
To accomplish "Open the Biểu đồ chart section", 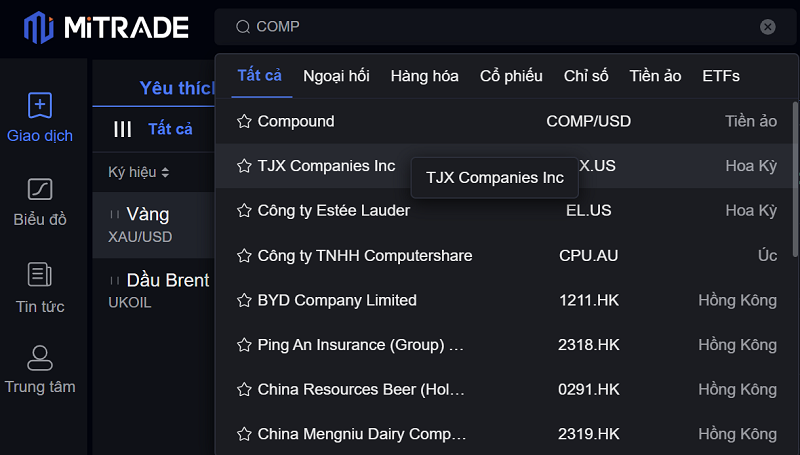I will pyautogui.click(x=40, y=201).
